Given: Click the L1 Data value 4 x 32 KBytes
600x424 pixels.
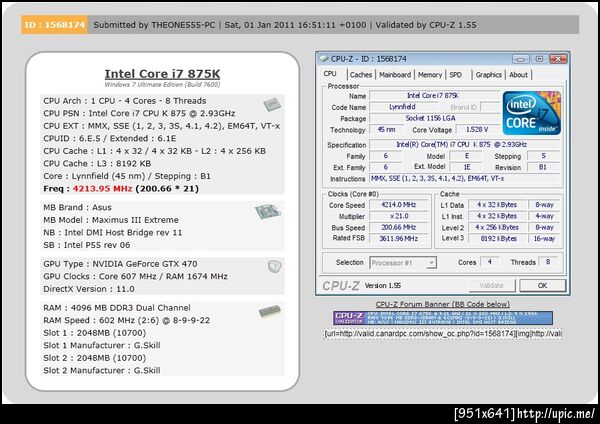Looking at the screenshot, I should [497, 205].
